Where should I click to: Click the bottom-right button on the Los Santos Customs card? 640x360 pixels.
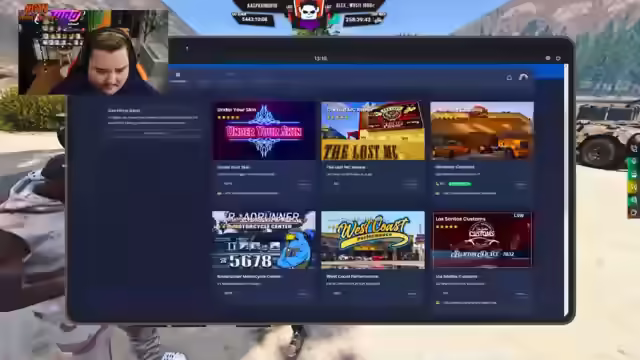pos(521,294)
